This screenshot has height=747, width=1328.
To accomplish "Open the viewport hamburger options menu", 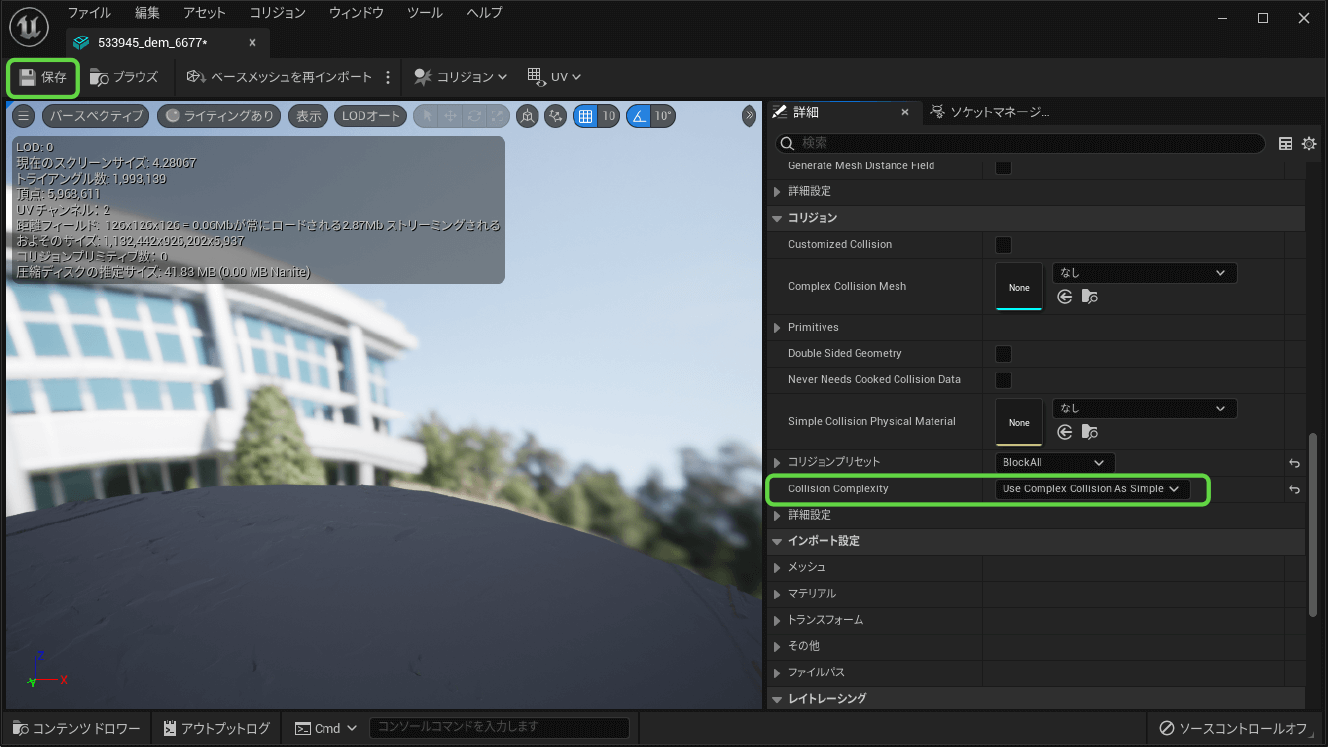I will tap(24, 116).
